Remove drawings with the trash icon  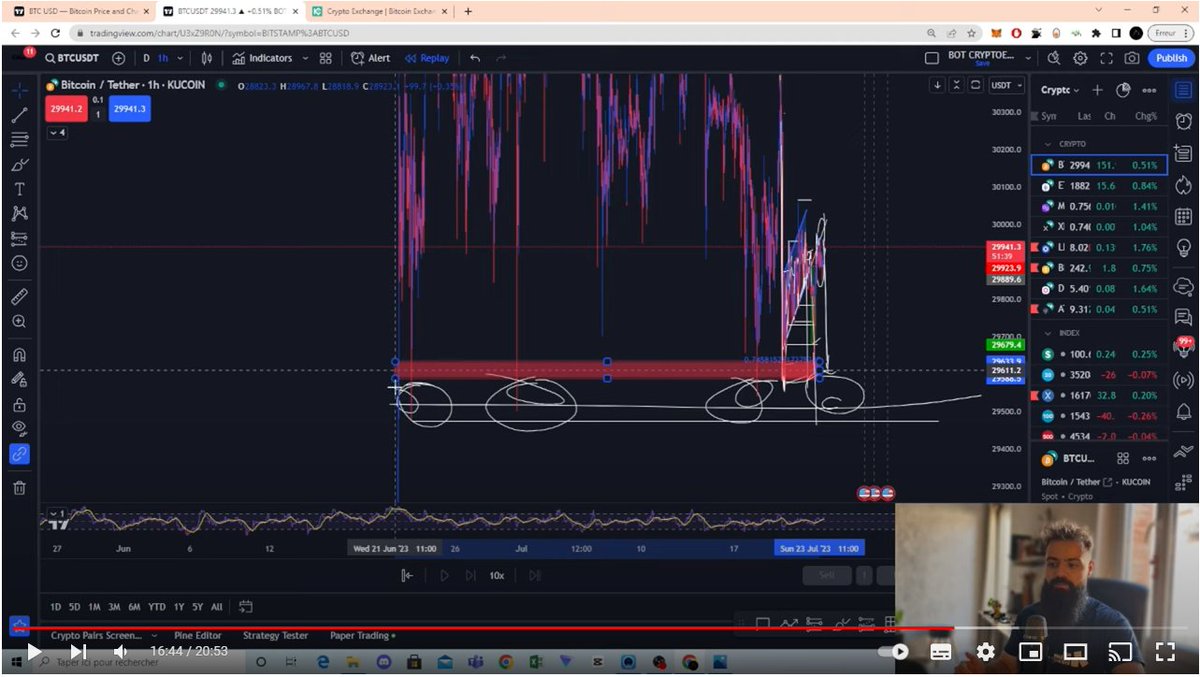[19, 488]
